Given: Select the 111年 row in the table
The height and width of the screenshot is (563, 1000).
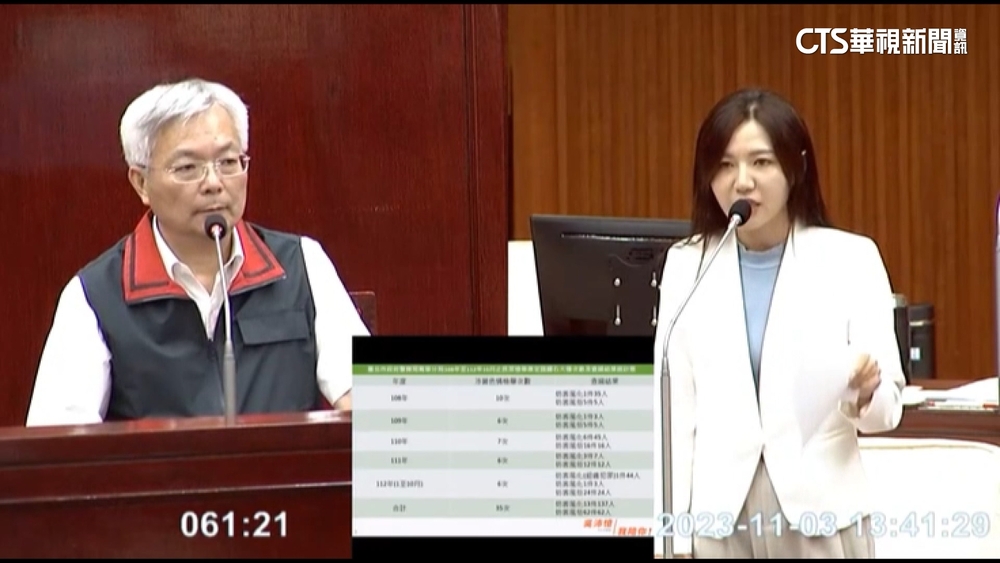Looking at the screenshot, I should [503, 460].
